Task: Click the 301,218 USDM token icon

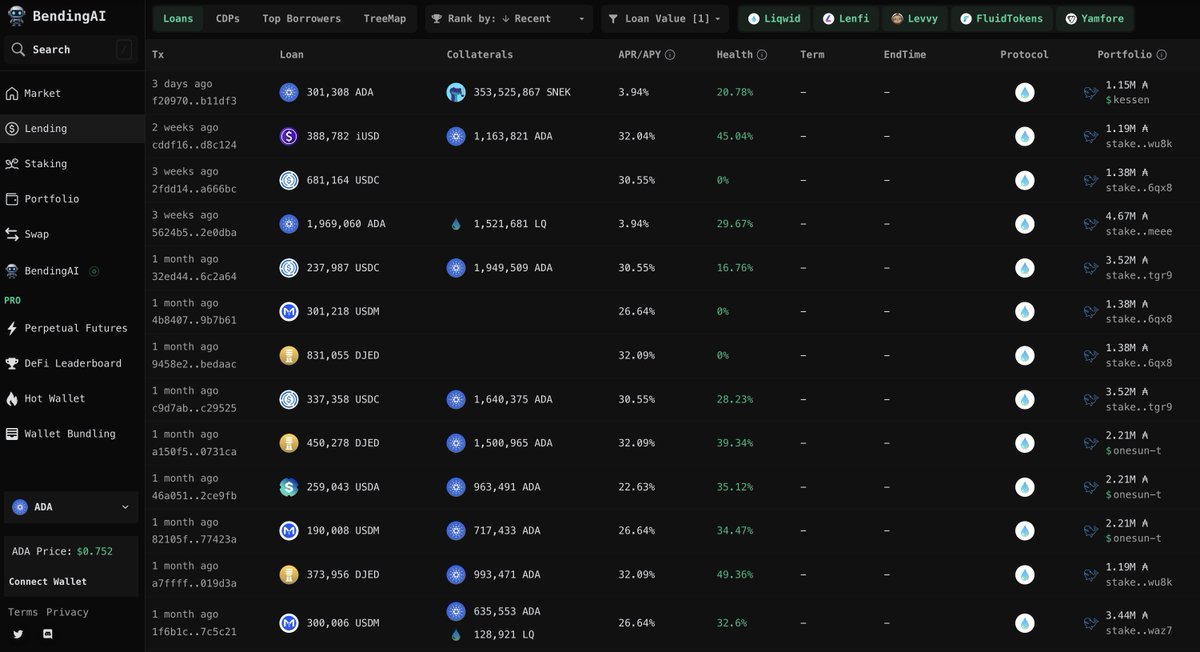Action: pos(289,311)
